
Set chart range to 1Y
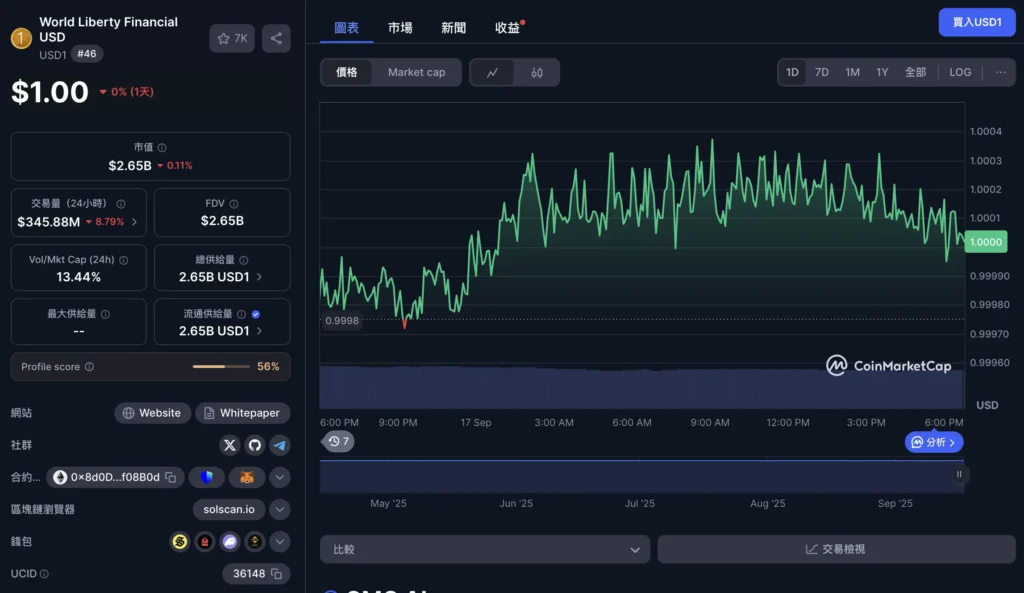tap(882, 72)
